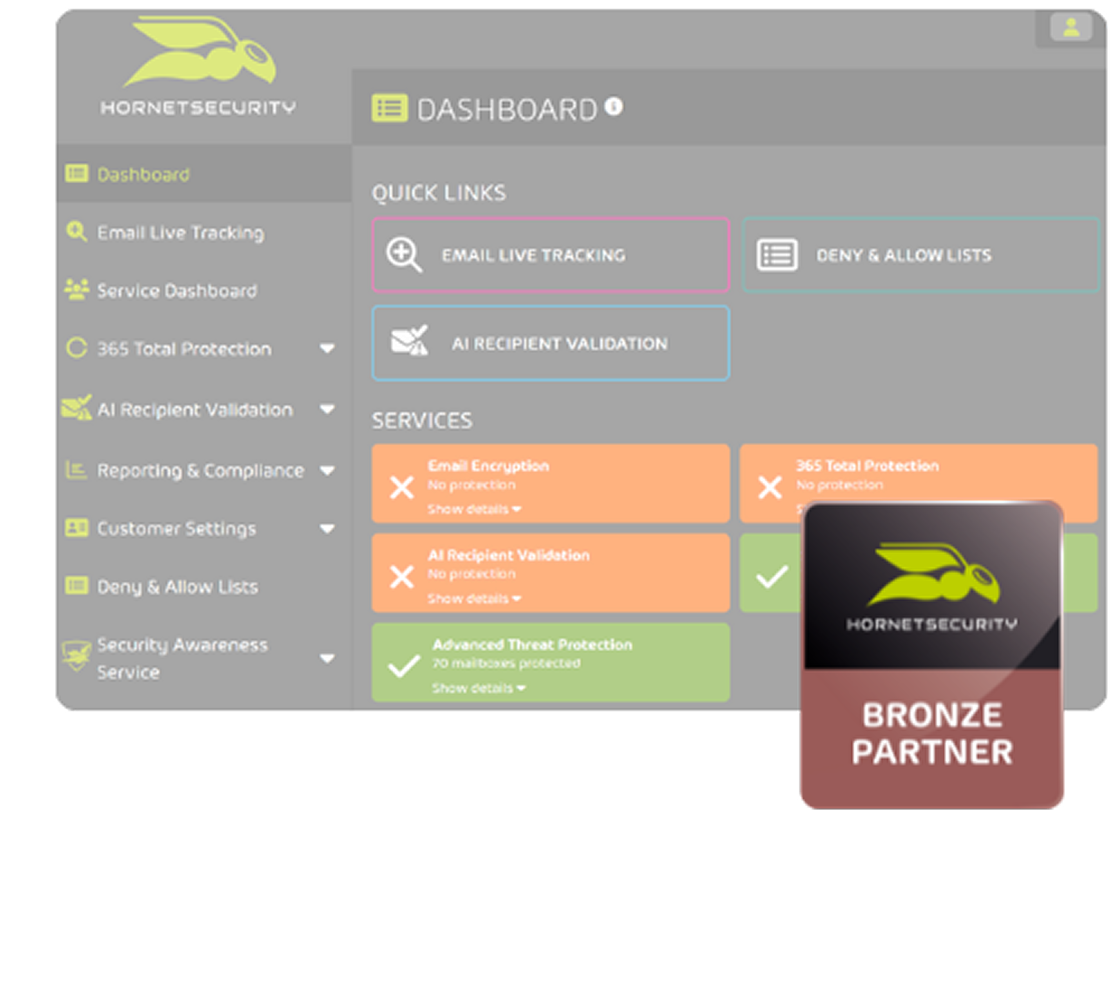1120x1000 pixels.
Task: Click the Email Live Tracking magnifier sidebar icon
Action: coord(76,231)
